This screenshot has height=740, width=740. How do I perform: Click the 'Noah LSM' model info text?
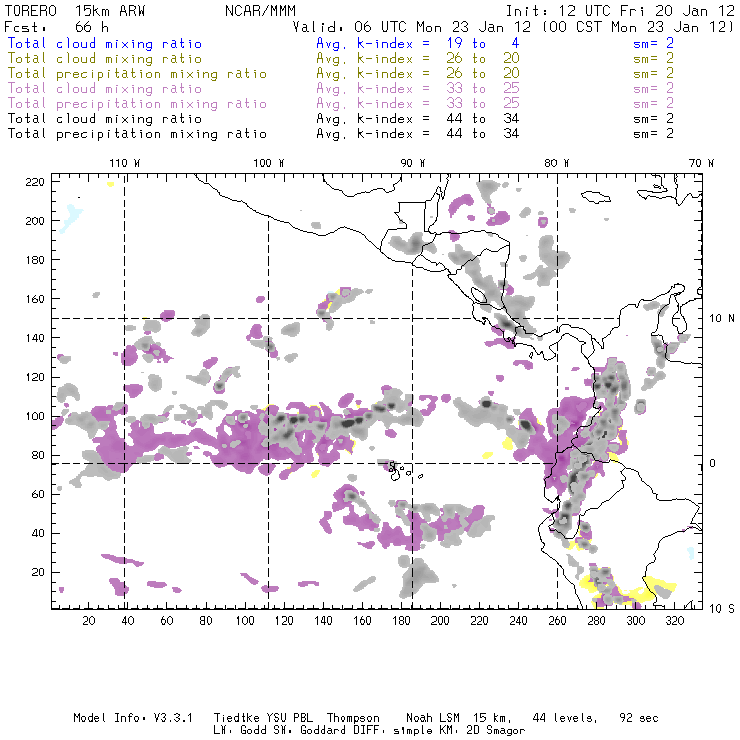point(433,718)
